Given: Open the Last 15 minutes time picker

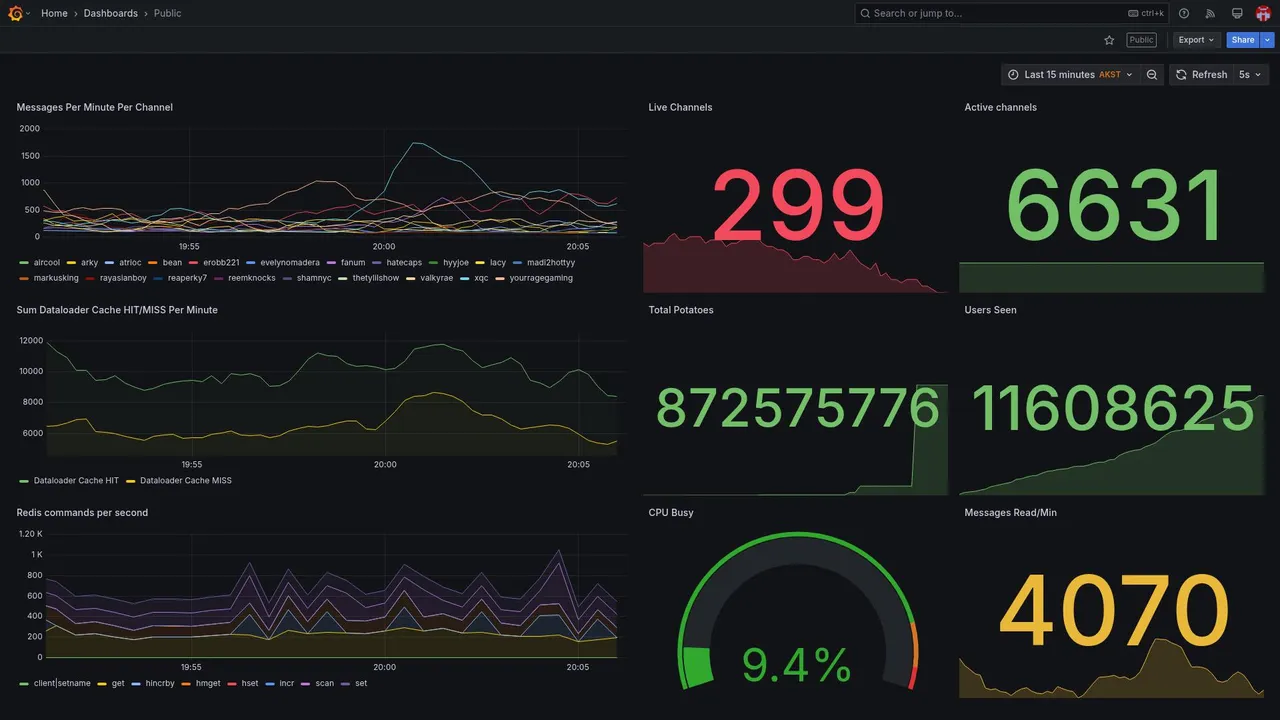Looking at the screenshot, I should coord(1070,75).
